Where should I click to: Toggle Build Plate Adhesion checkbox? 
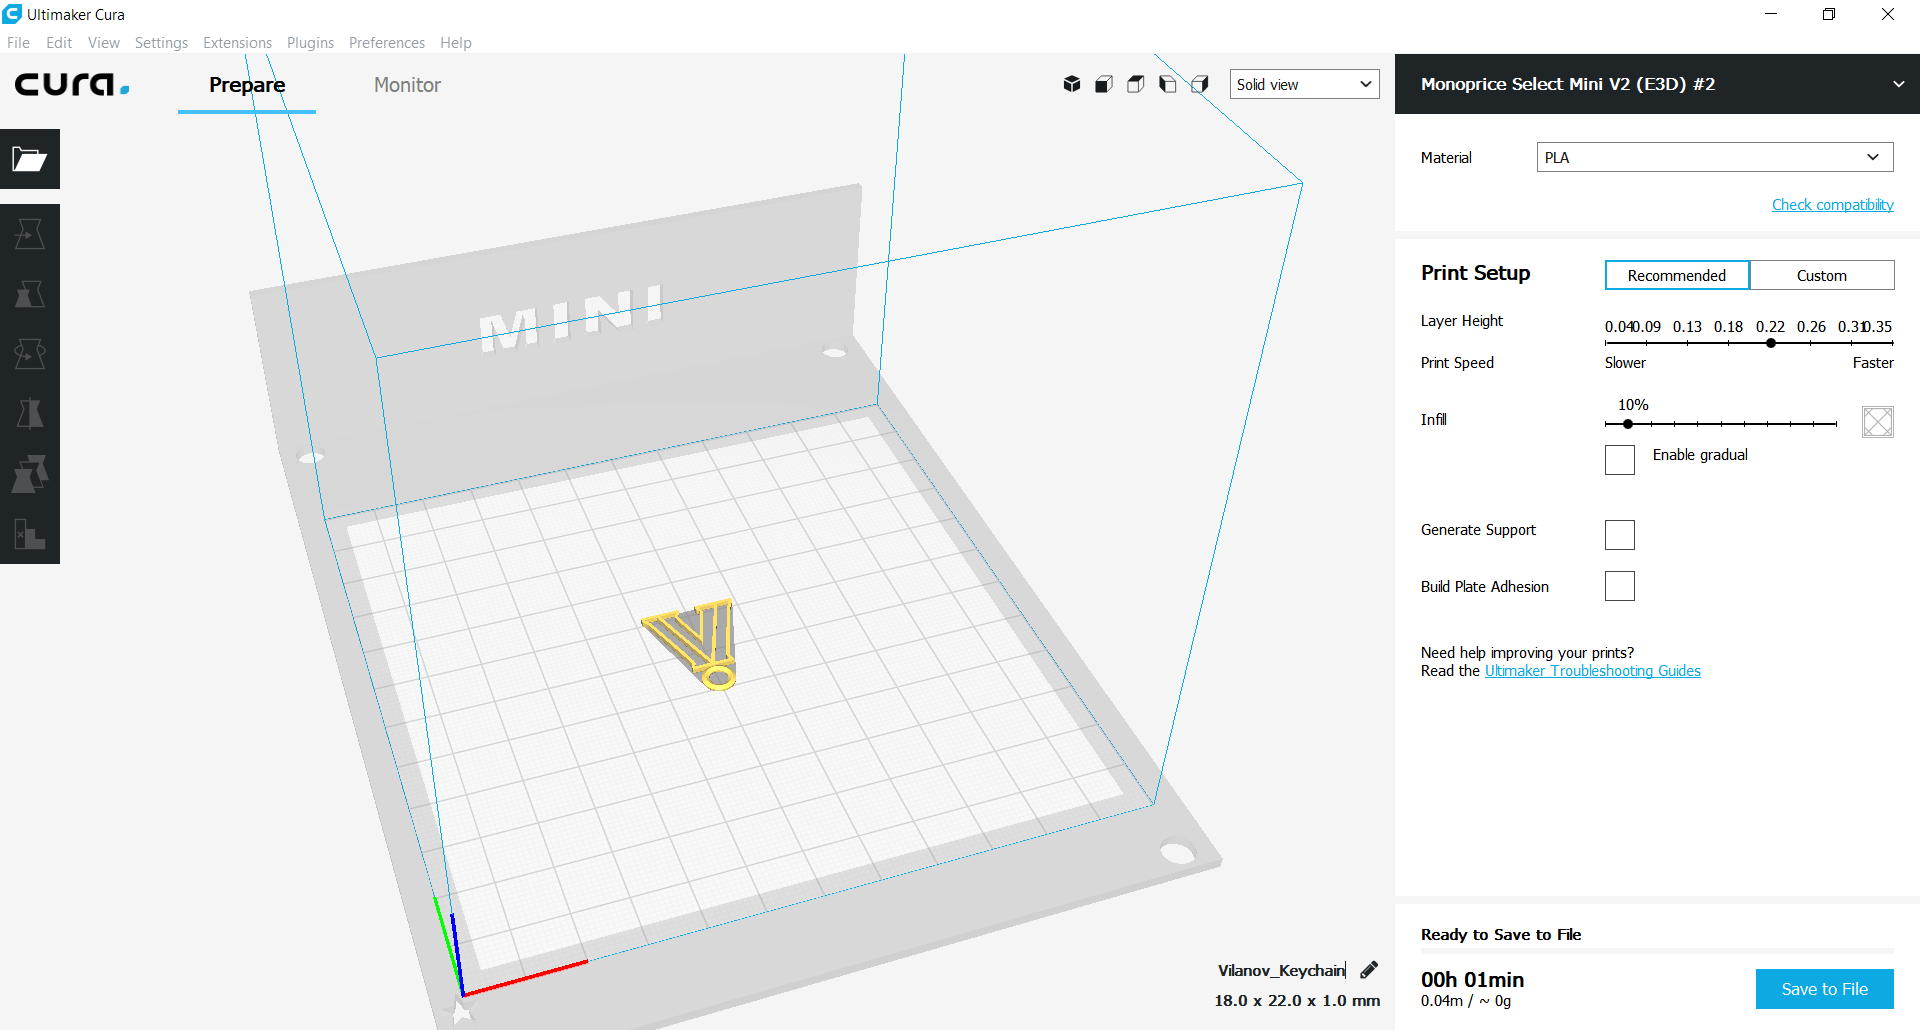[x=1620, y=586]
